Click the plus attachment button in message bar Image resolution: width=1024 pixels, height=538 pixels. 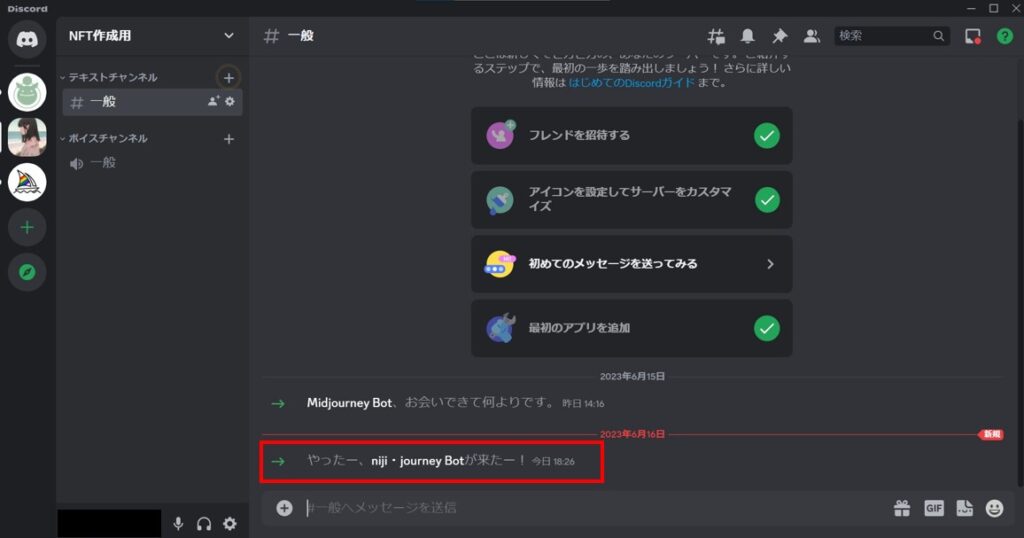[284, 508]
